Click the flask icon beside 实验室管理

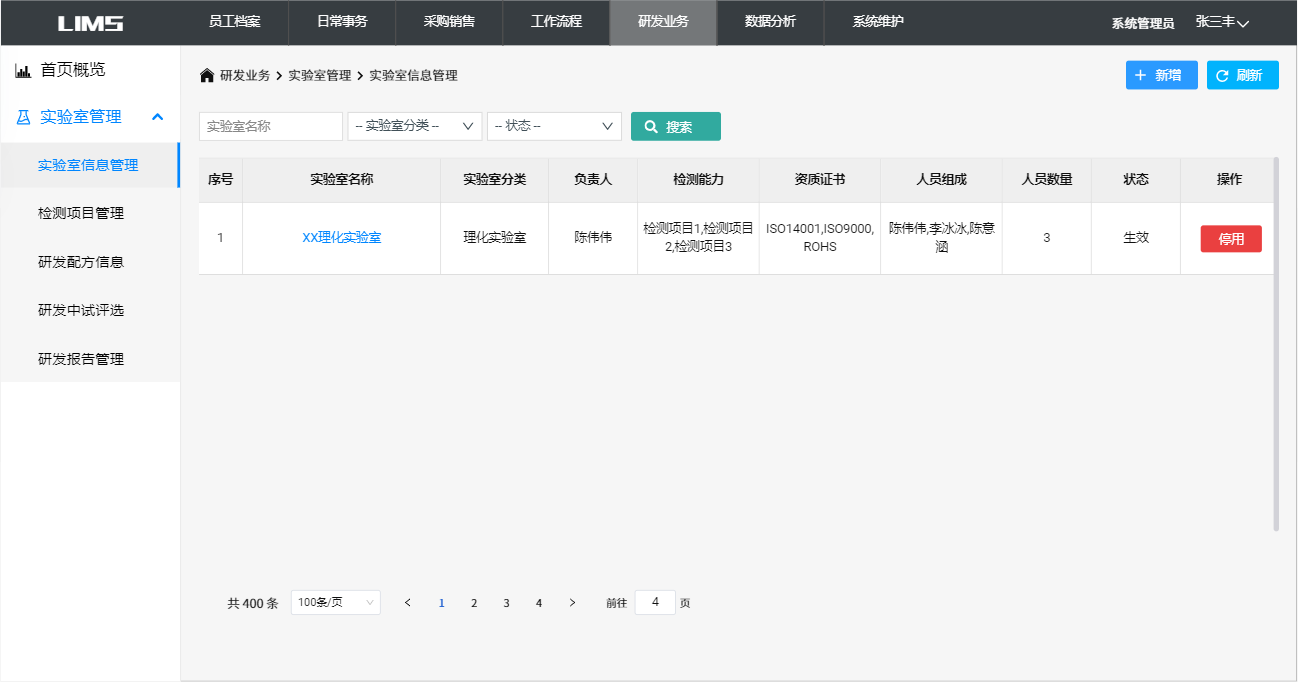click(x=24, y=117)
